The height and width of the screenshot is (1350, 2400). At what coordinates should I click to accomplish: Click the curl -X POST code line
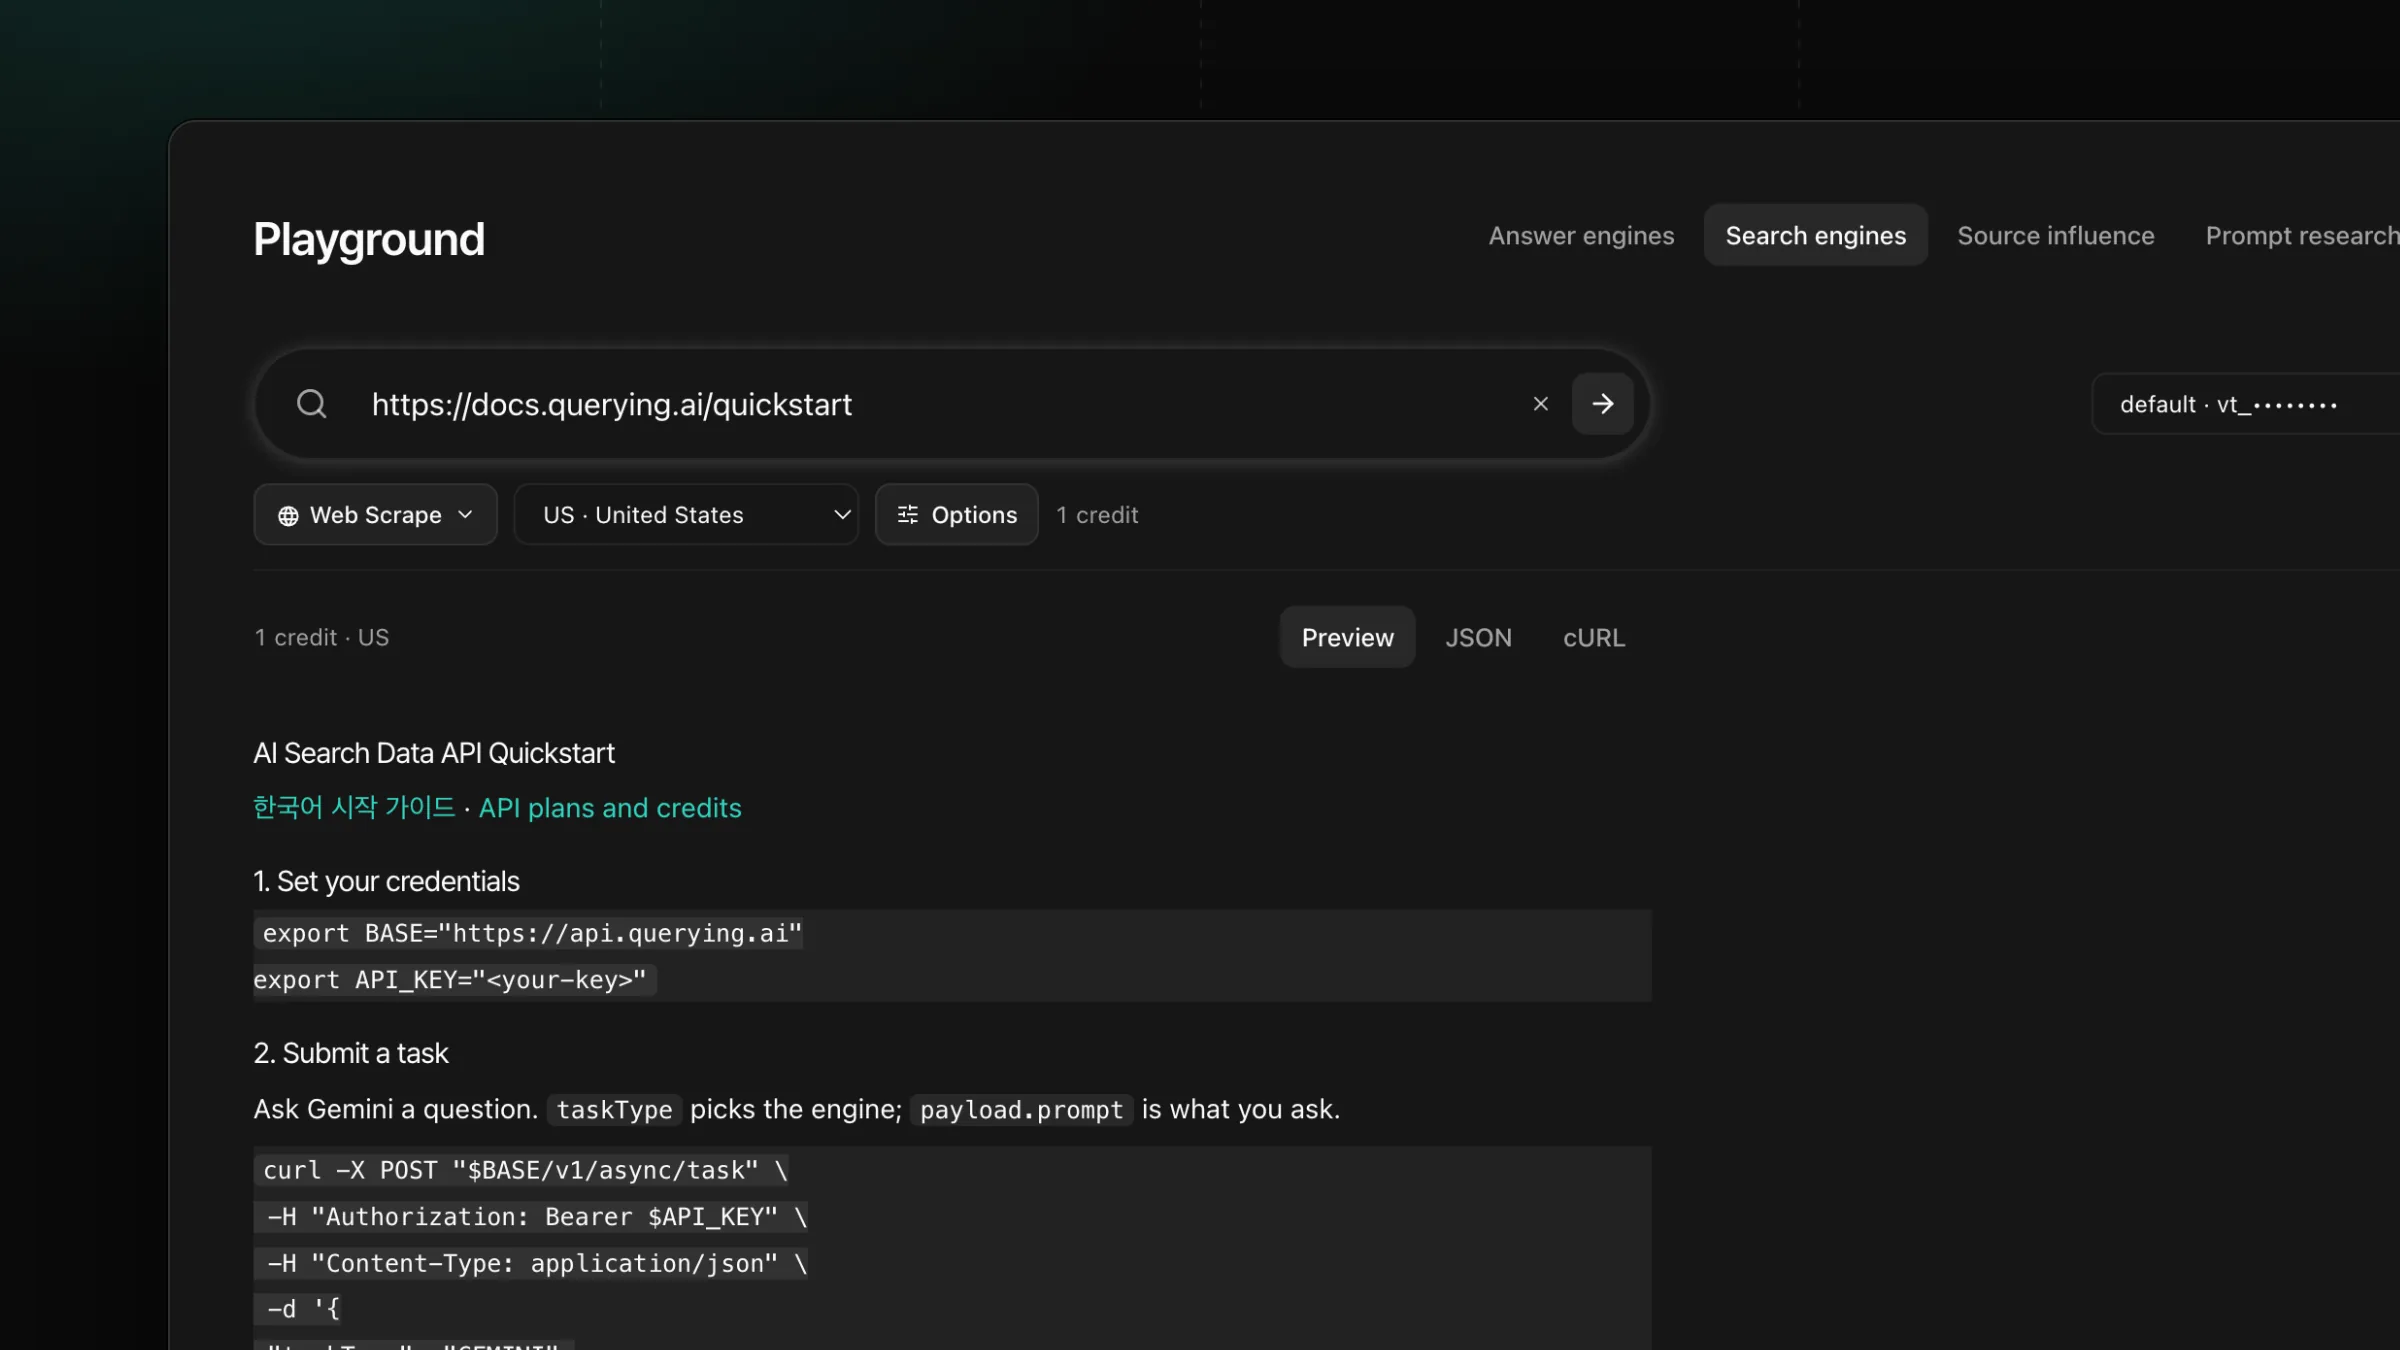coord(524,1170)
